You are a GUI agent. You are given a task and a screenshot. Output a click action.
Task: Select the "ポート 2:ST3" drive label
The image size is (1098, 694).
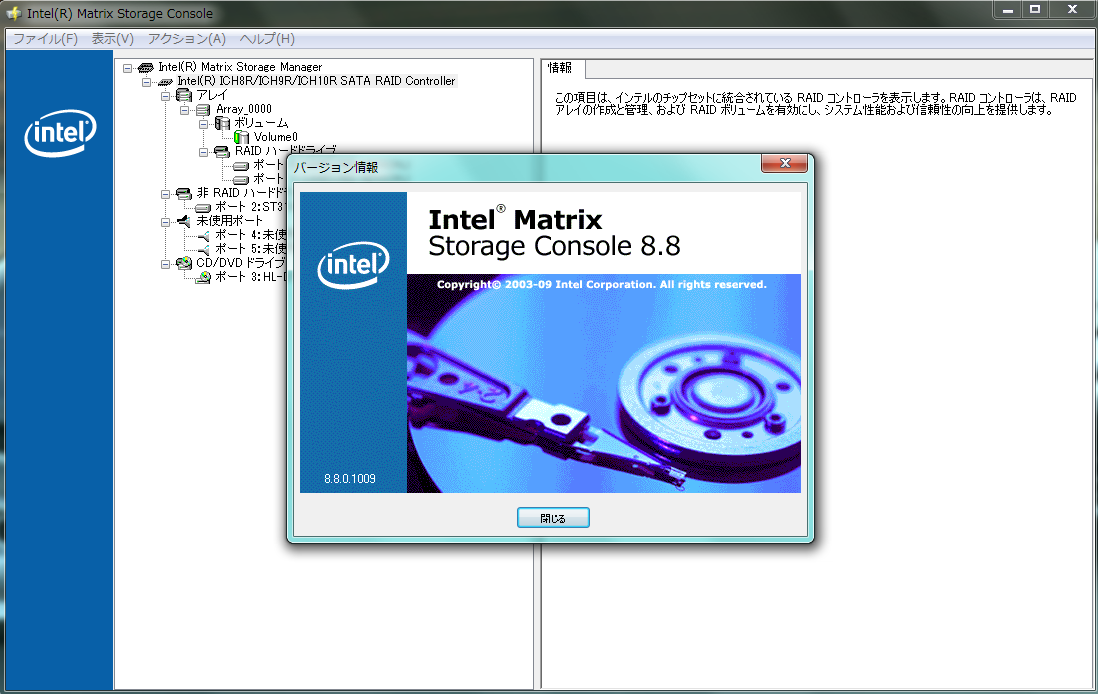(x=250, y=207)
